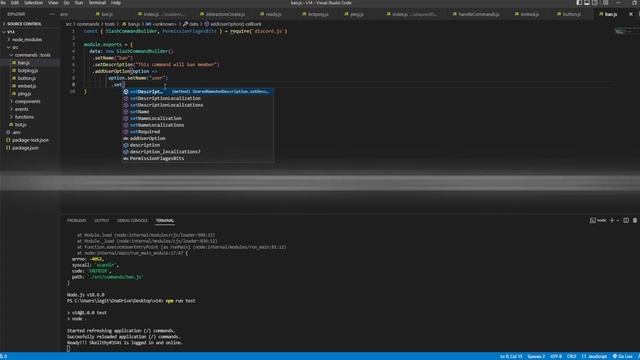Screen dimensions: 640x360
Task: Switch to the ready.js editor tab
Action: tap(271, 14)
